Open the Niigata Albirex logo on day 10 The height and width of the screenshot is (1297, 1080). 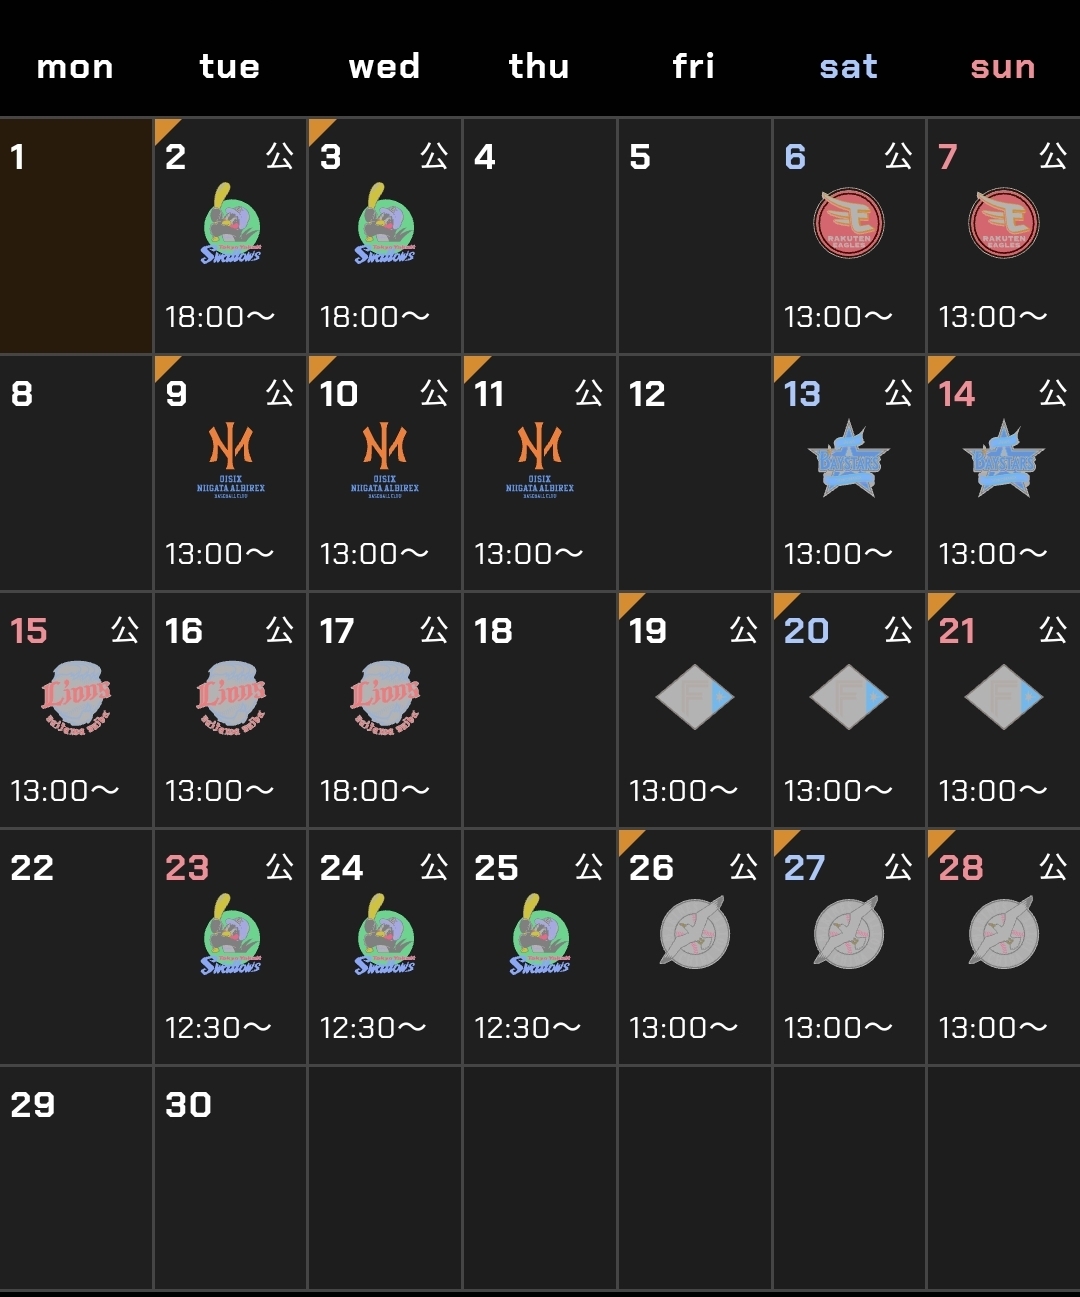point(385,459)
